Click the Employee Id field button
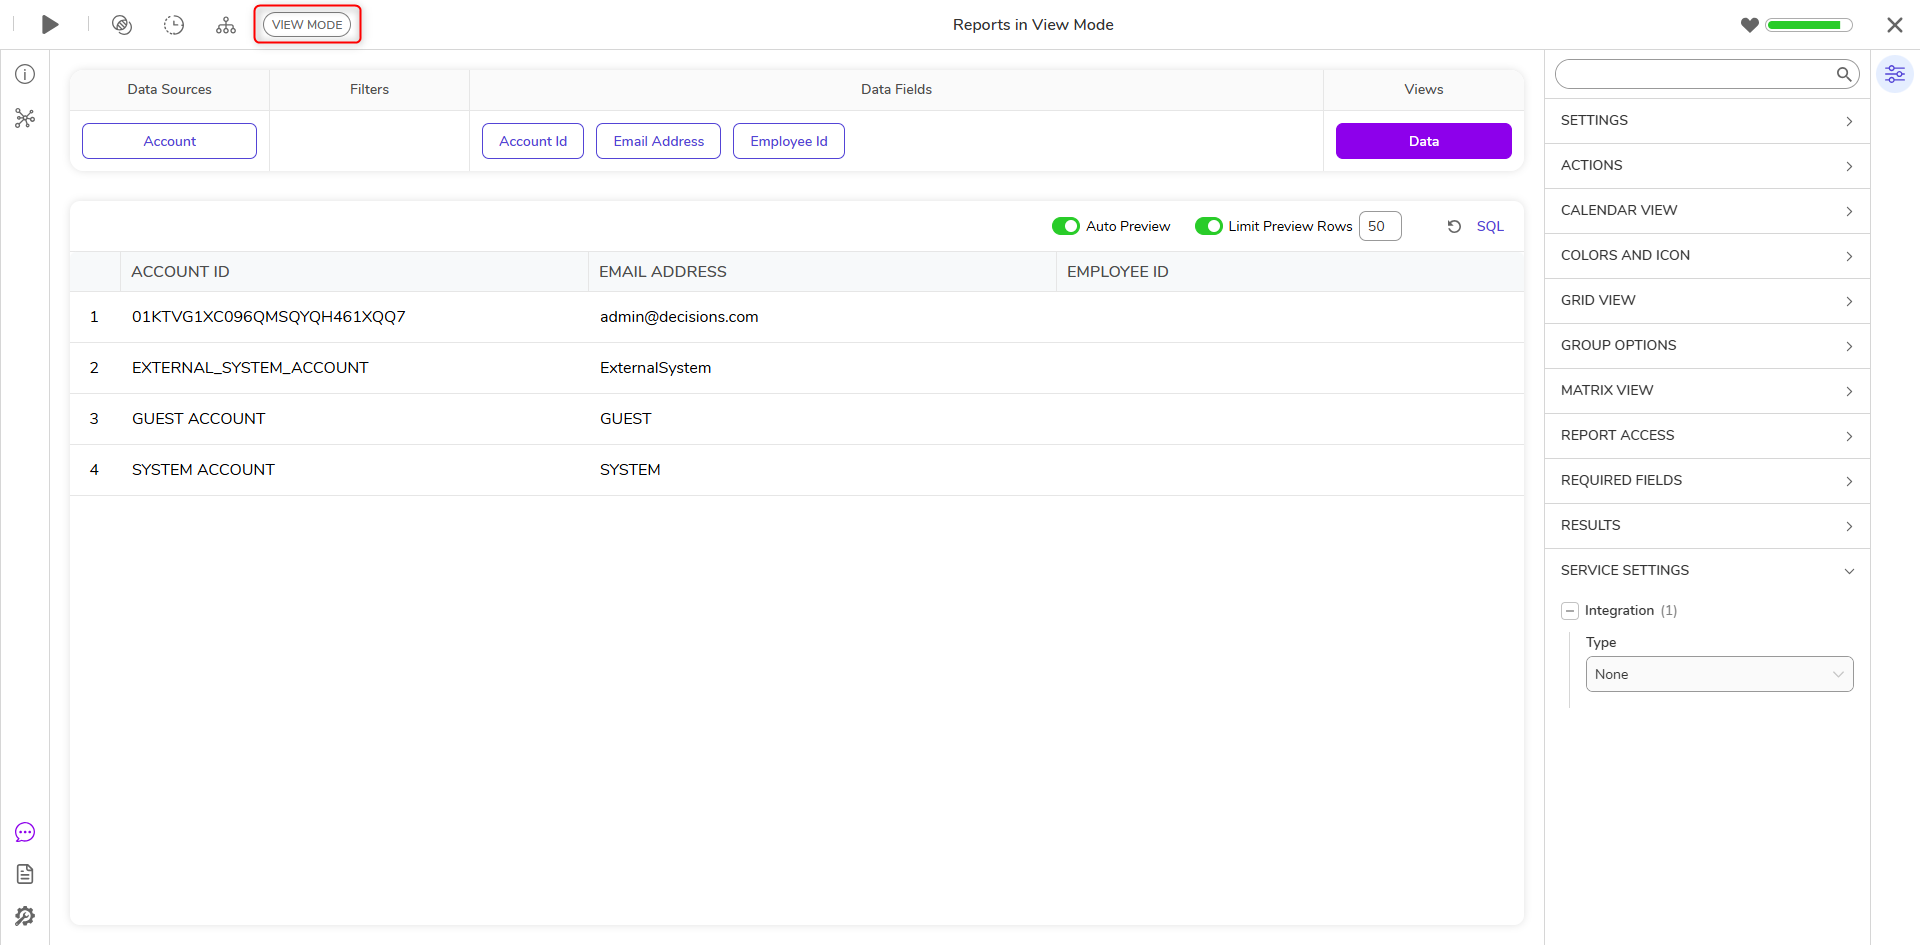 789,141
